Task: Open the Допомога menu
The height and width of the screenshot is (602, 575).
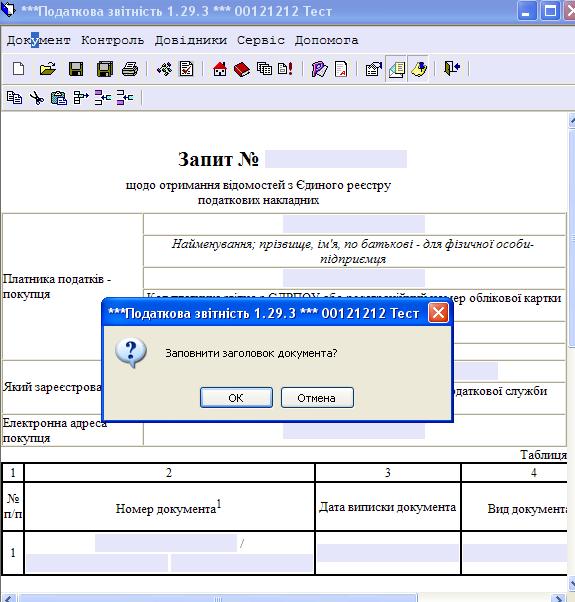Action: 326,40
